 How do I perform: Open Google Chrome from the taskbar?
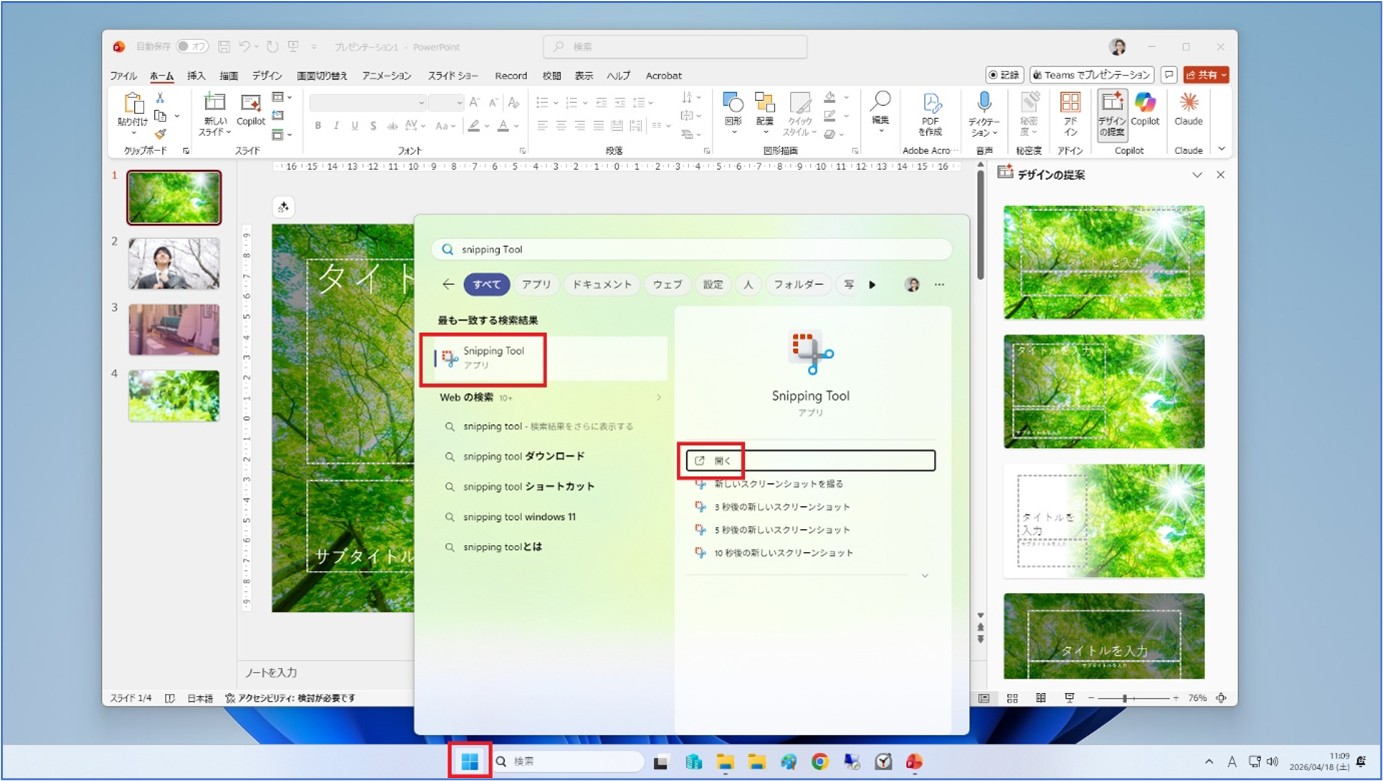(820, 761)
